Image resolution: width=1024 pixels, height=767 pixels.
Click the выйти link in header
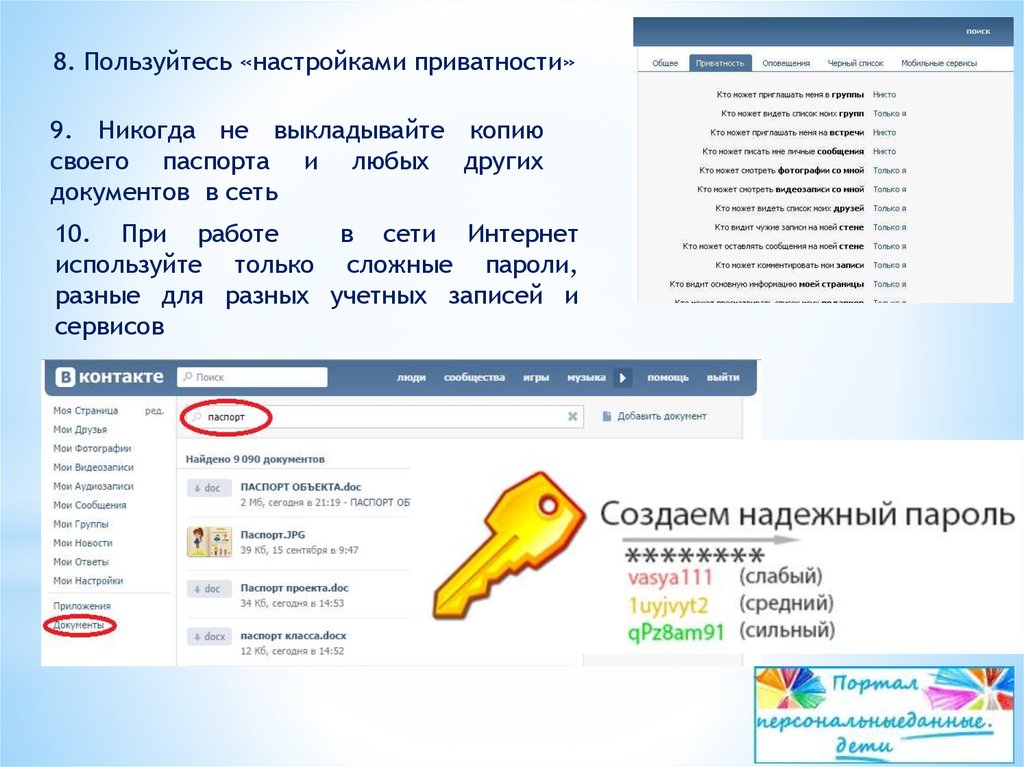(x=723, y=378)
